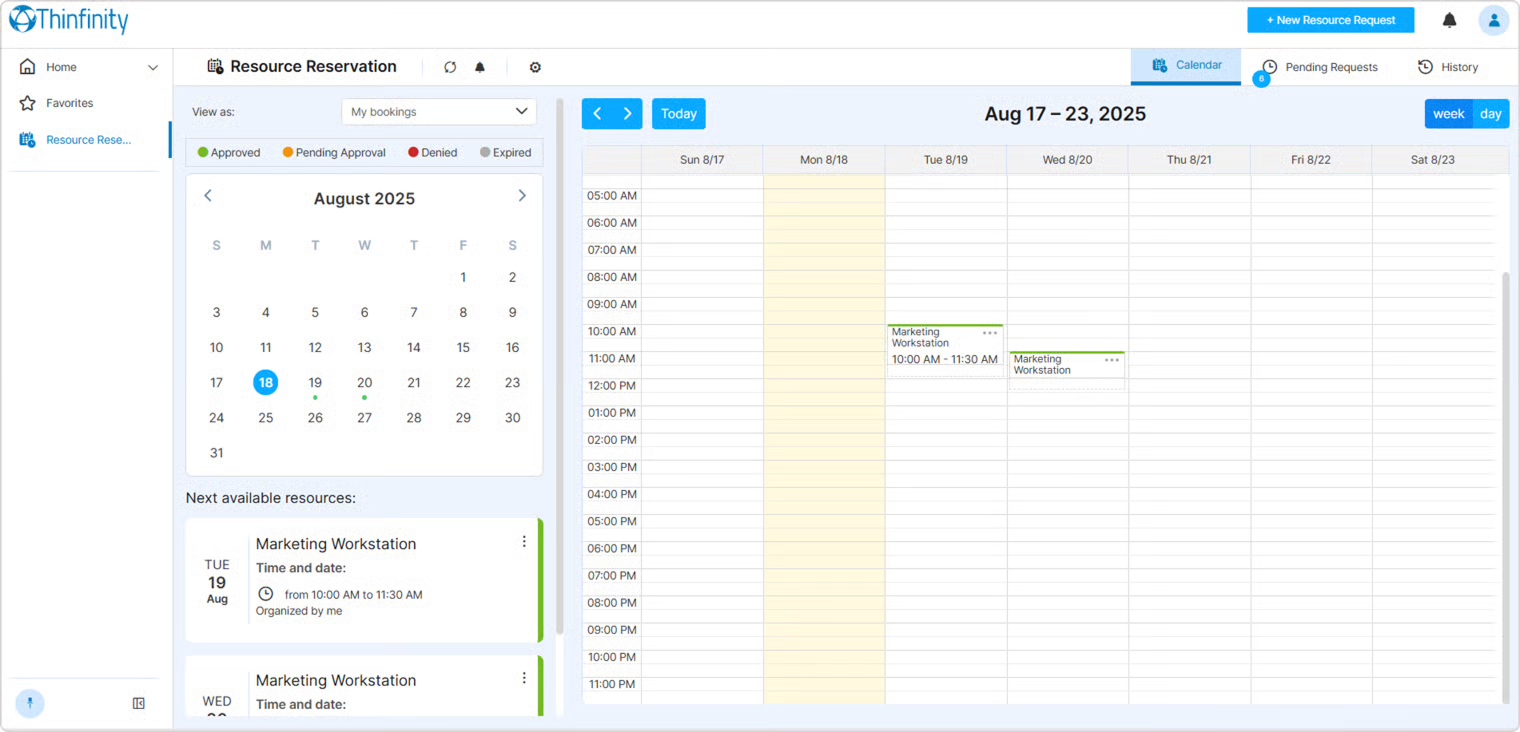Open the Pending Requests tab
The width and height of the screenshot is (1520, 732).
(x=1319, y=67)
